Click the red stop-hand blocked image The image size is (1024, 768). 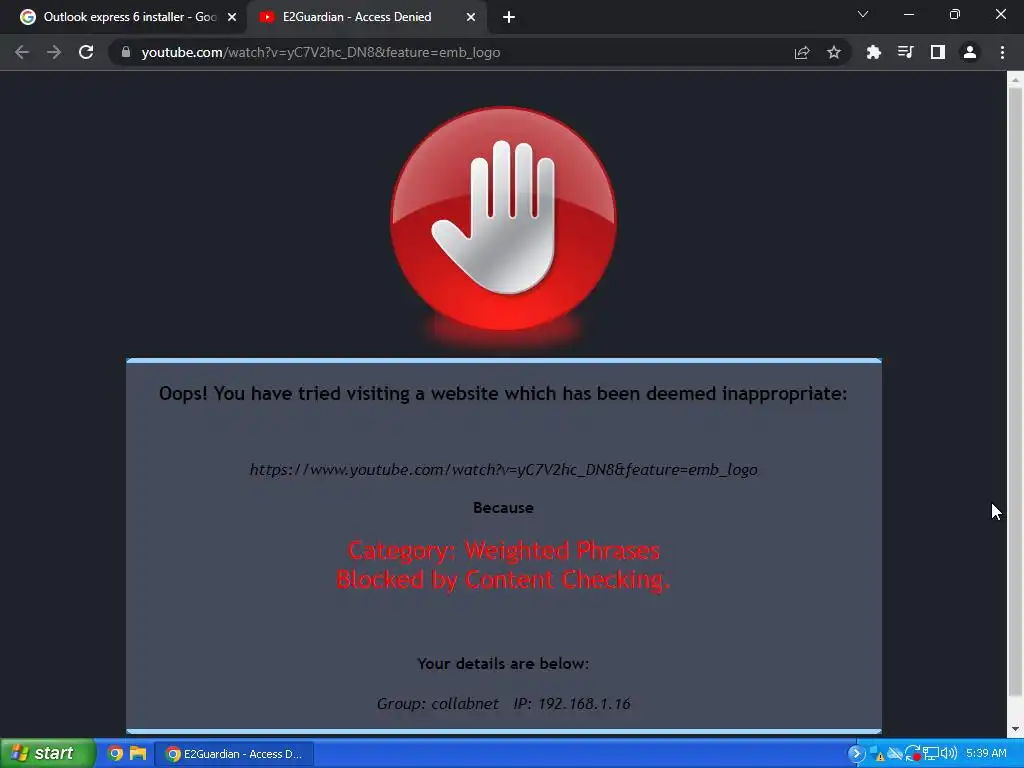click(503, 219)
